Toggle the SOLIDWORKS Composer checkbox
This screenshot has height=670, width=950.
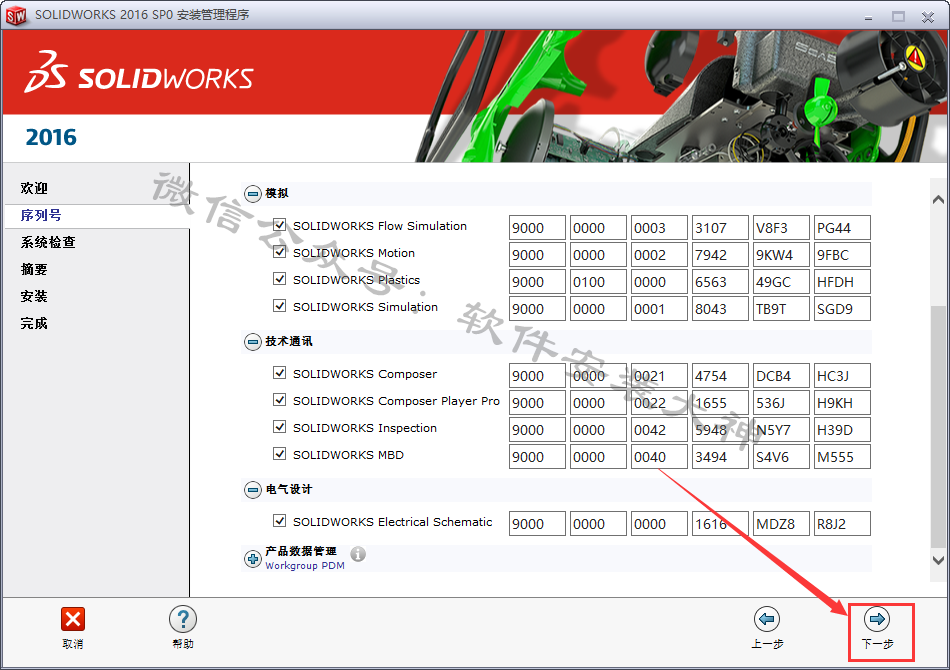279,373
